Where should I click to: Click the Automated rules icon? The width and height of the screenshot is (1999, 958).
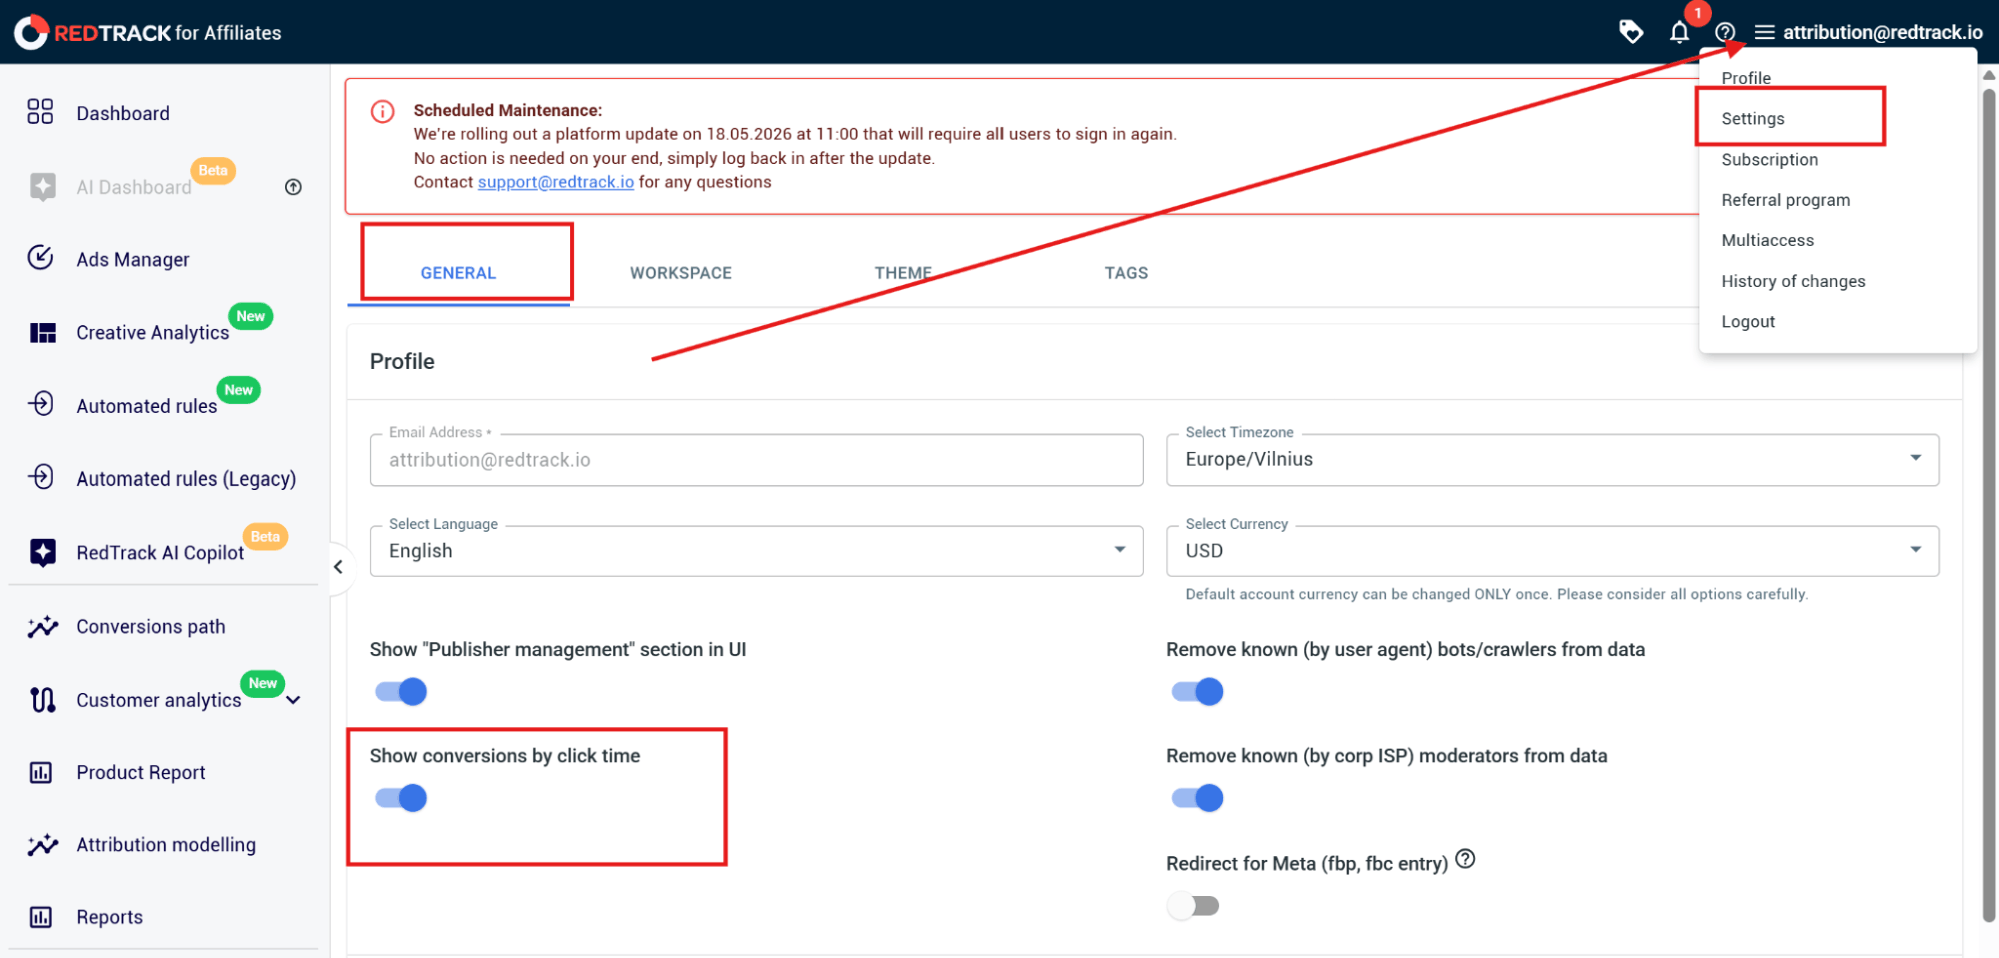point(40,403)
